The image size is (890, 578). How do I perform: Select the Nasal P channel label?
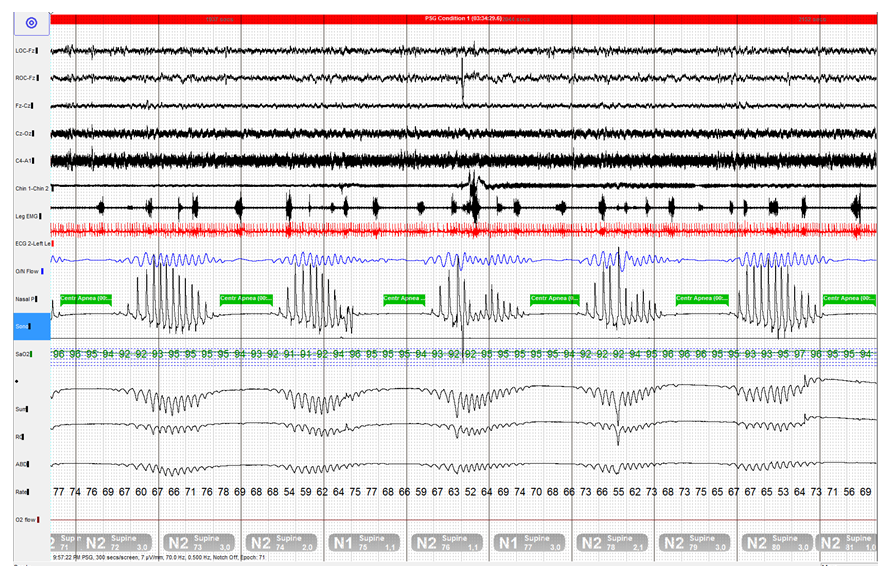(24, 298)
